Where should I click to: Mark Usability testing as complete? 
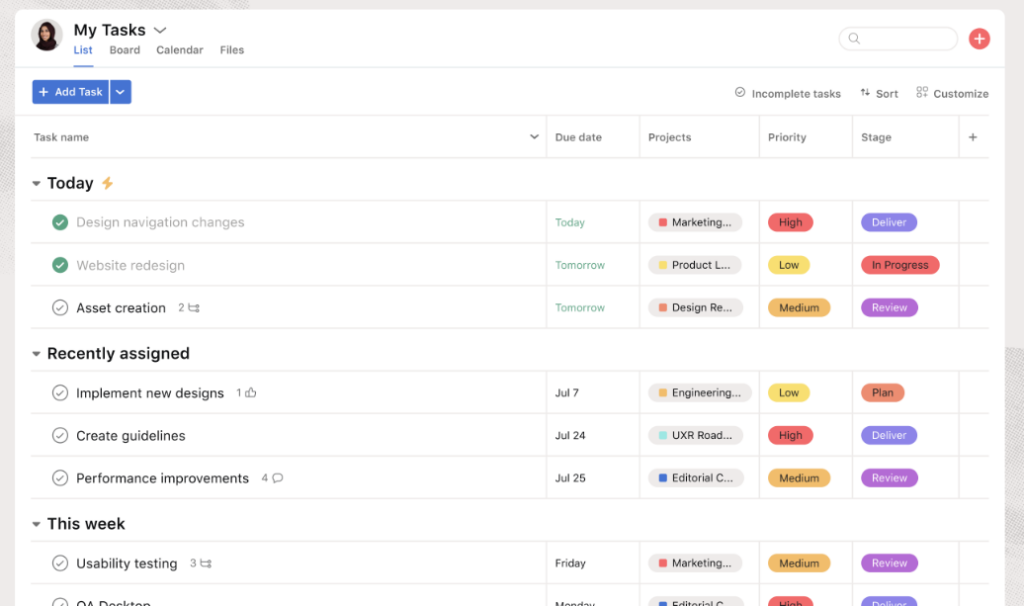[60, 563]
